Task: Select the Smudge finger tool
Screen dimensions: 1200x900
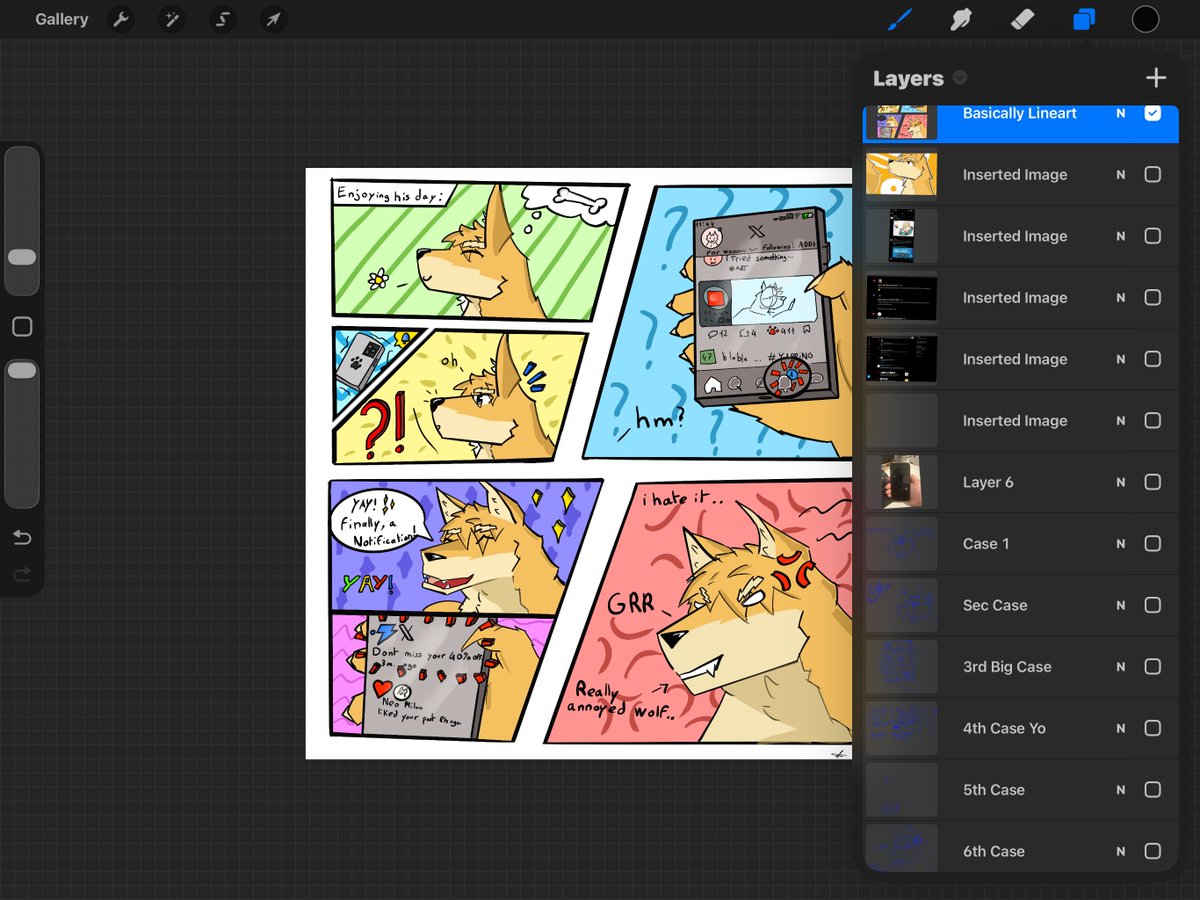Action: (961, 19)
